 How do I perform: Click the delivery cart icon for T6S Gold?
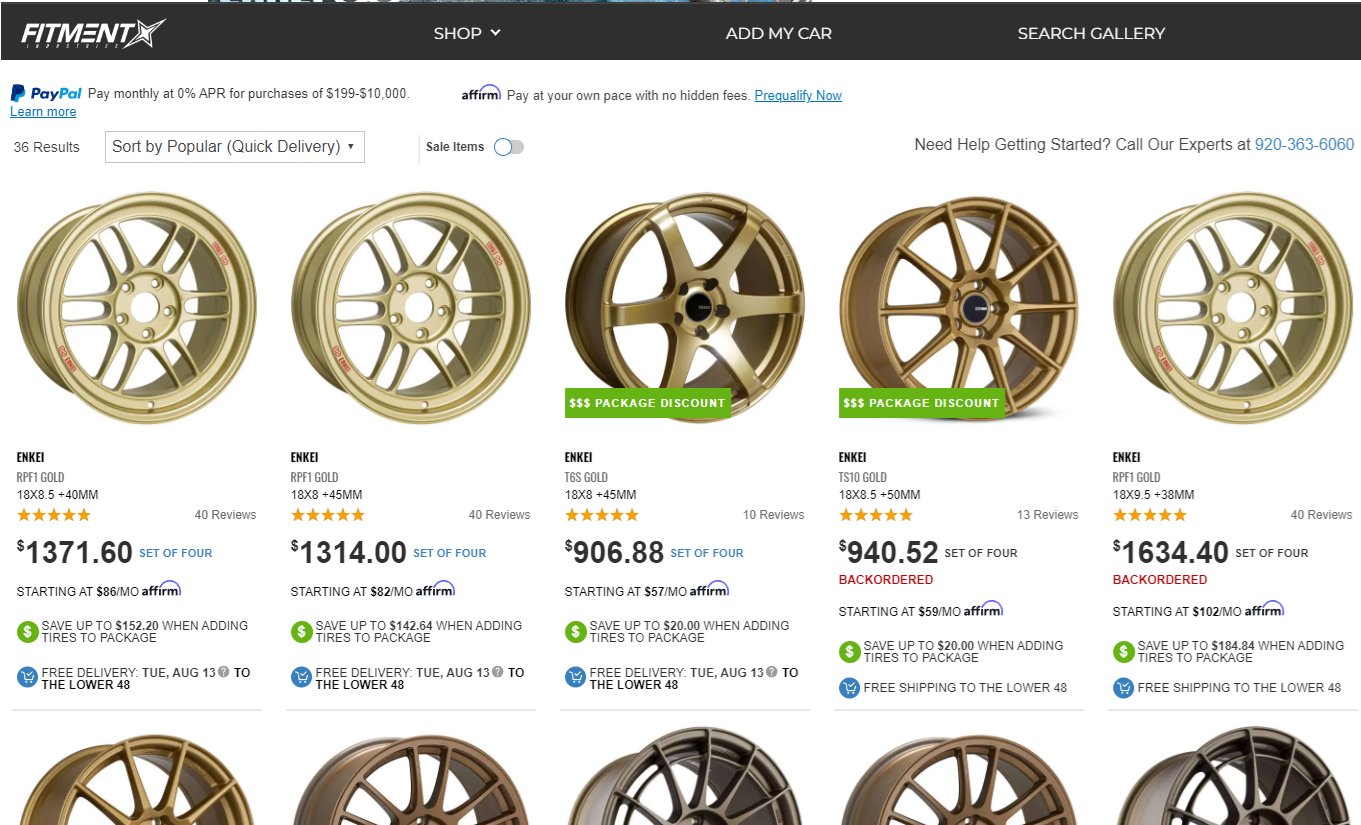click(x=576, y=678)
